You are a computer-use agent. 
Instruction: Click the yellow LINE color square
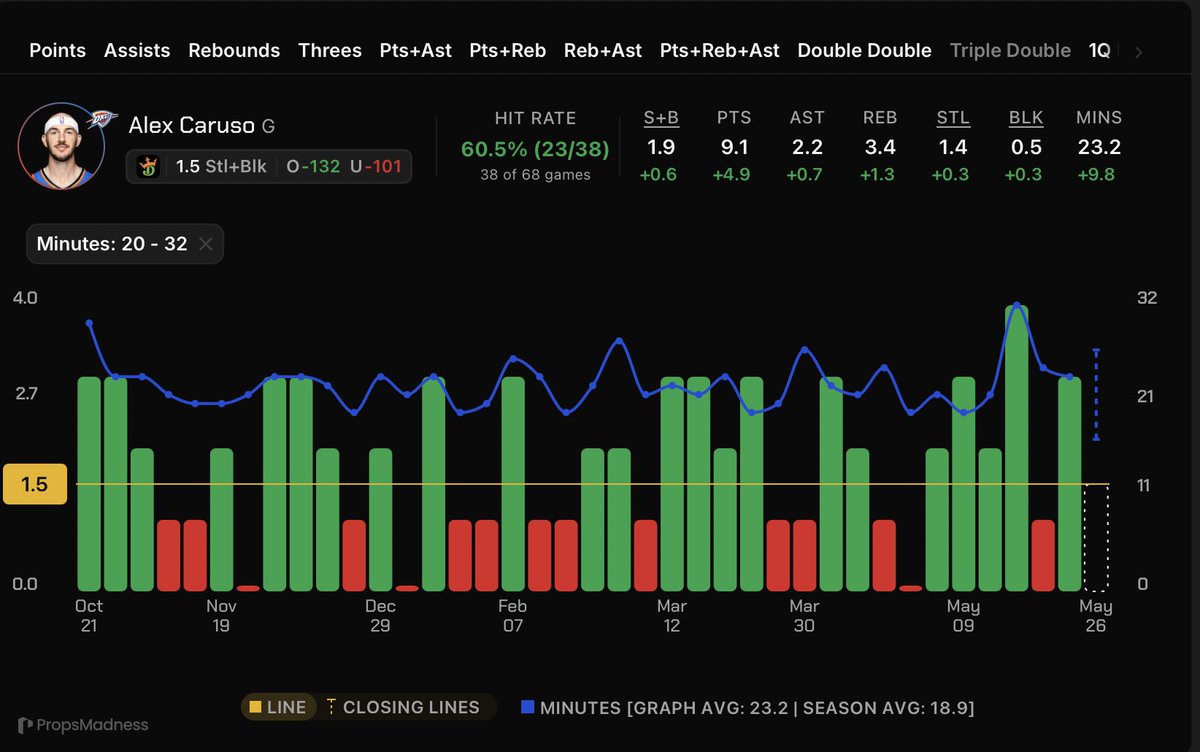coord(255,707)
